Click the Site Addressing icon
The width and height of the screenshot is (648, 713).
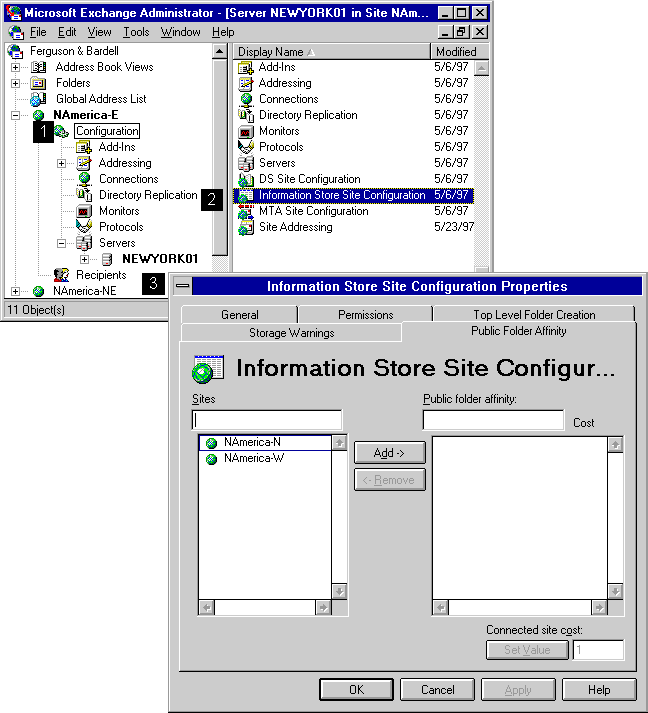(x=246, y=228)
